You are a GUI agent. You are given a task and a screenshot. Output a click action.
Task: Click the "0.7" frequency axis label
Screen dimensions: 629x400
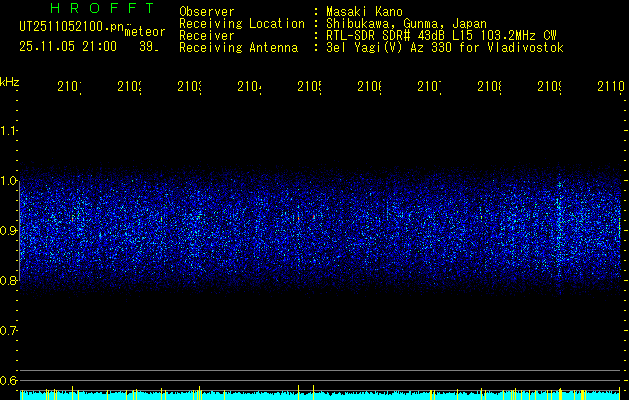click(x=8, y=331)
